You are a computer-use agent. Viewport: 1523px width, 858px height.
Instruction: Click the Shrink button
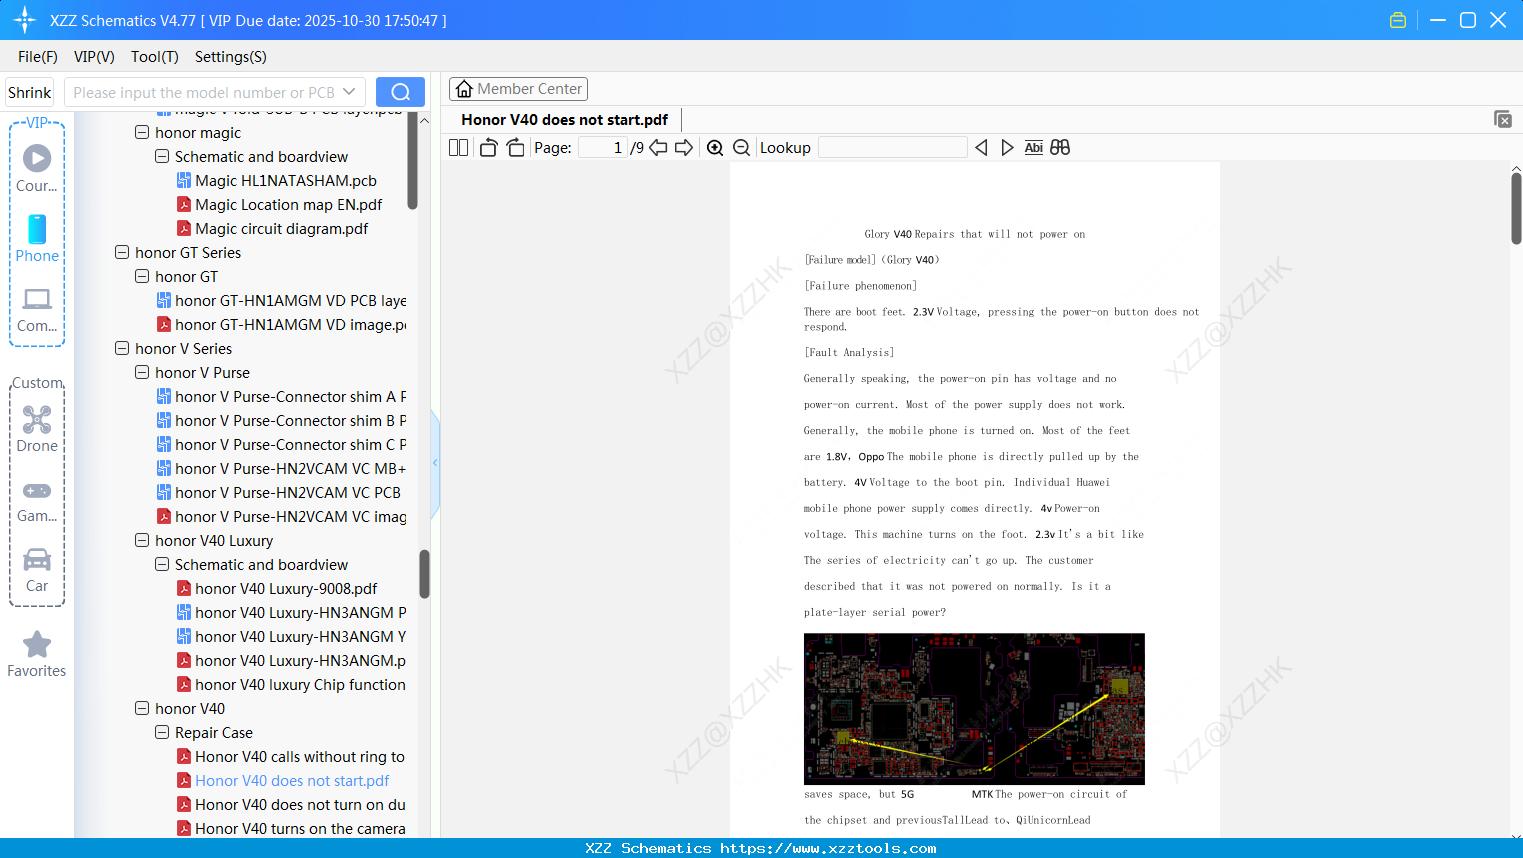pyautogui.click(x=30, y=92)
